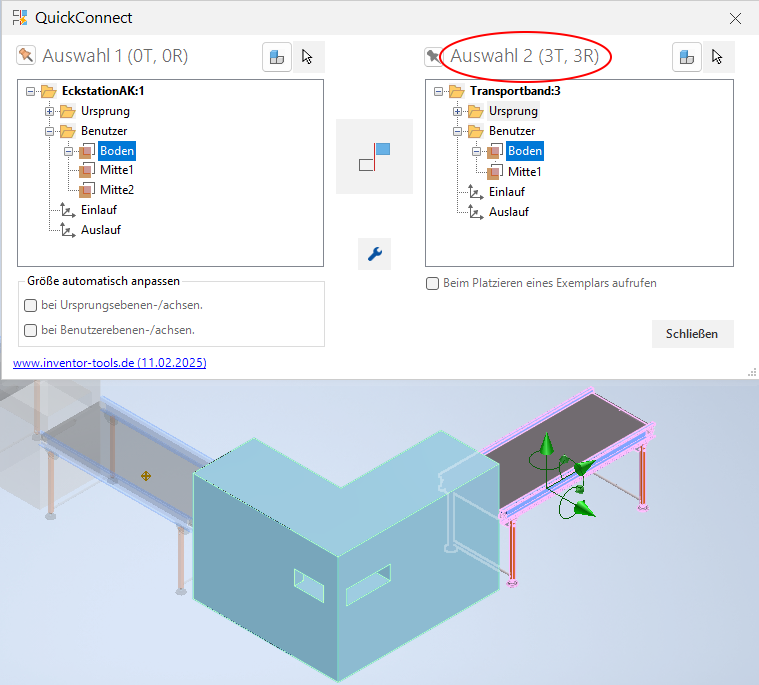Click the cursor pick button for Auswahl 2
Image resolution: width=759 pixels, height=685 pixels.
pos(717,57)
